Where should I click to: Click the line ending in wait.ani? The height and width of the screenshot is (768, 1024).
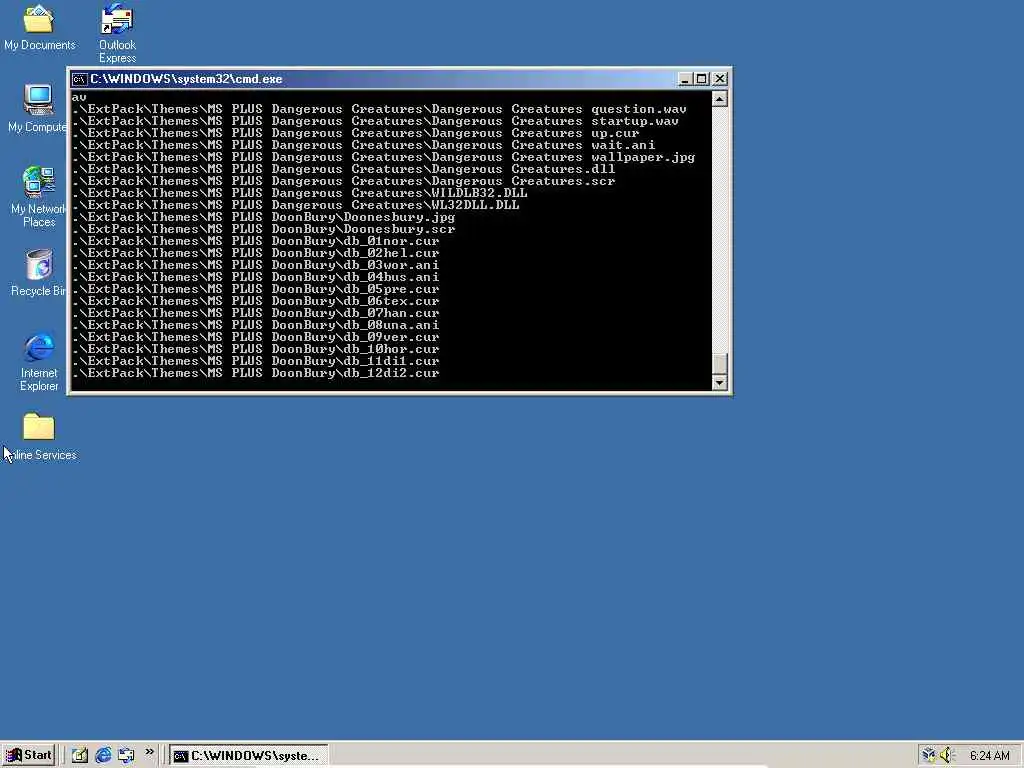(363, 145)
